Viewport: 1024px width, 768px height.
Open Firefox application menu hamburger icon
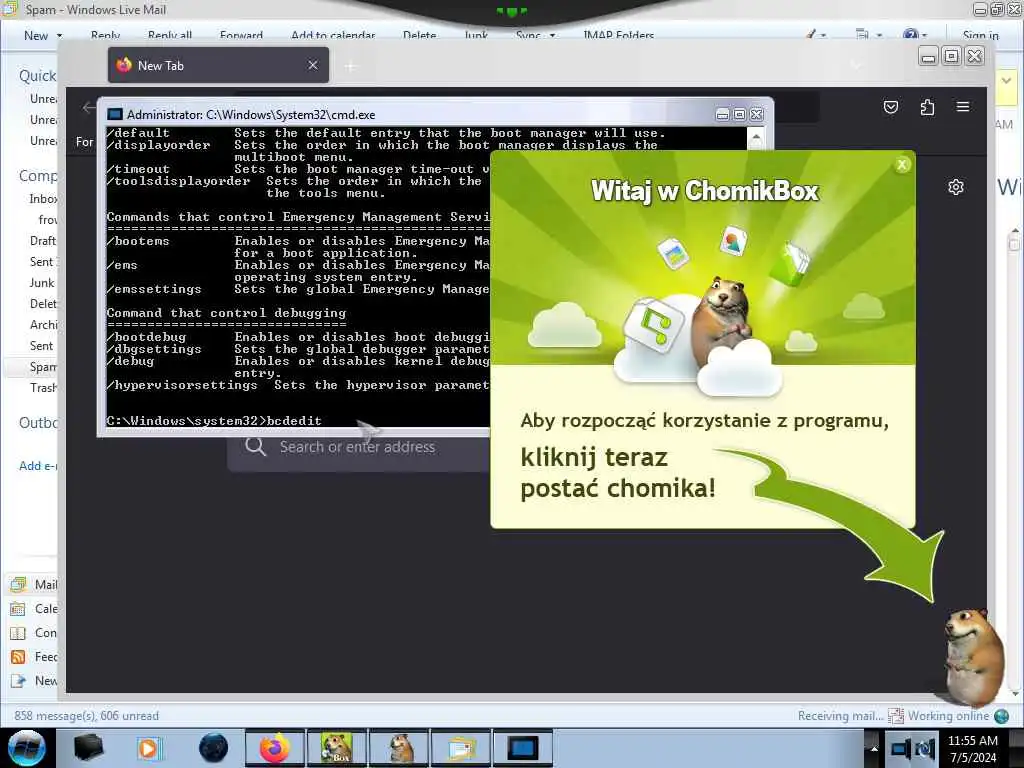[963, 106]
